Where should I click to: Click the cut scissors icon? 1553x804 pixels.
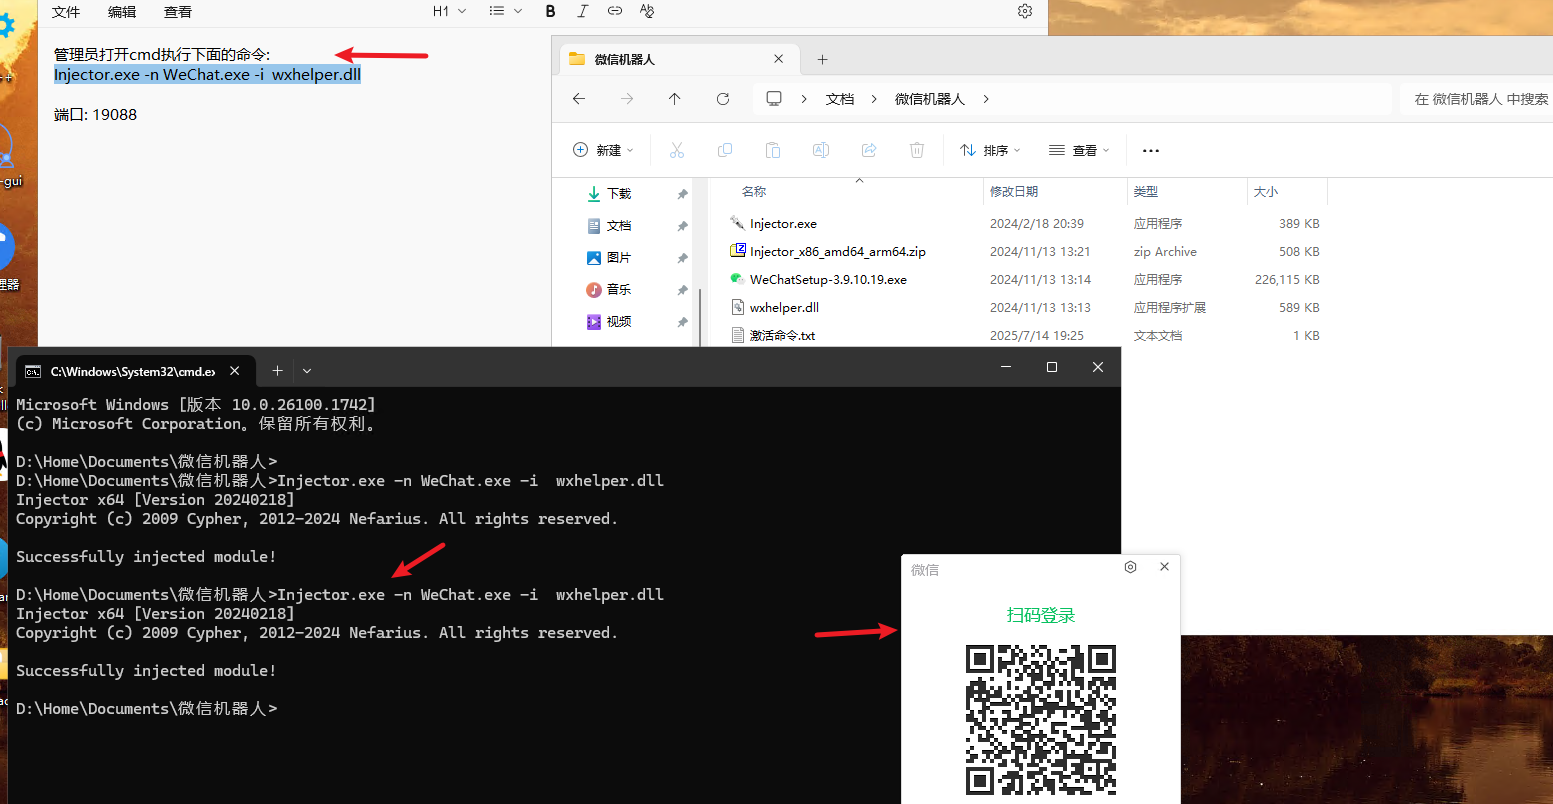tap(677, 150)
